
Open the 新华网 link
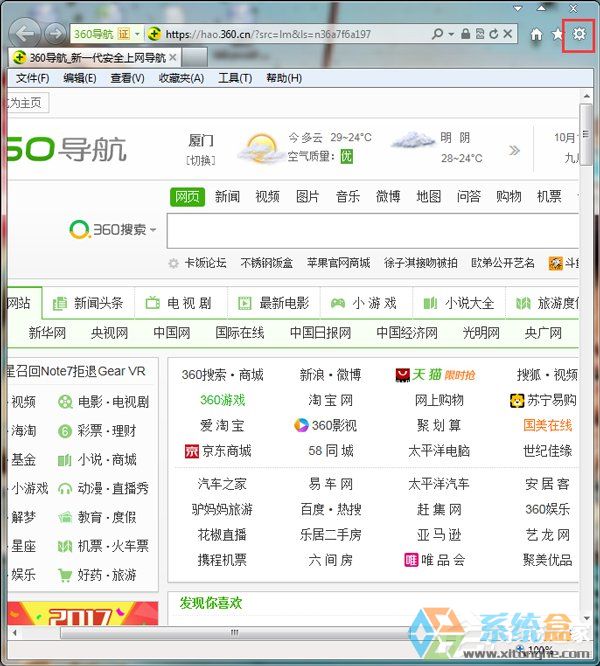point(47,333)
